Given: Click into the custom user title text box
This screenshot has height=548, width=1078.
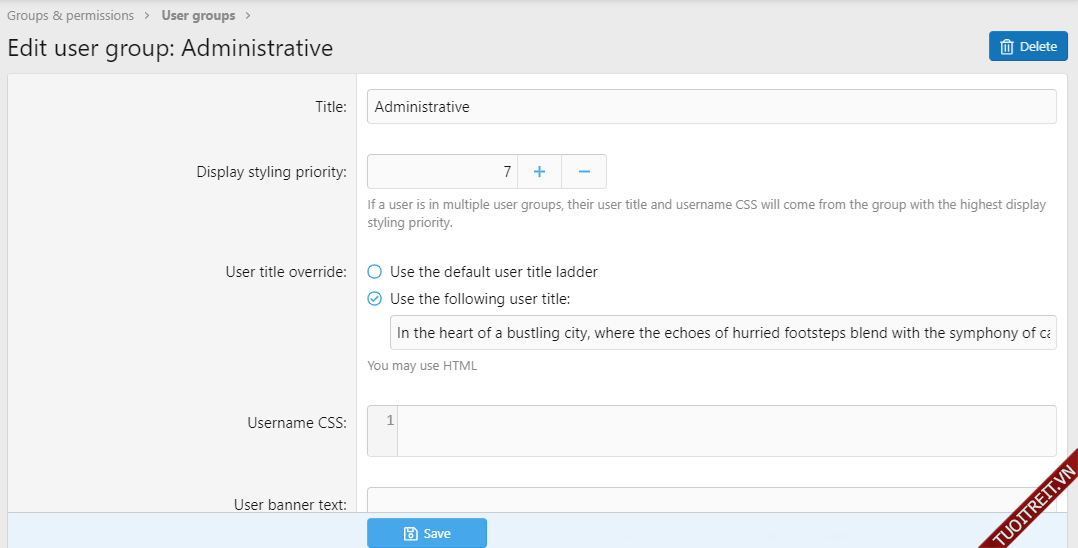Looking at the screenshot, I should (x=722, y=333).
